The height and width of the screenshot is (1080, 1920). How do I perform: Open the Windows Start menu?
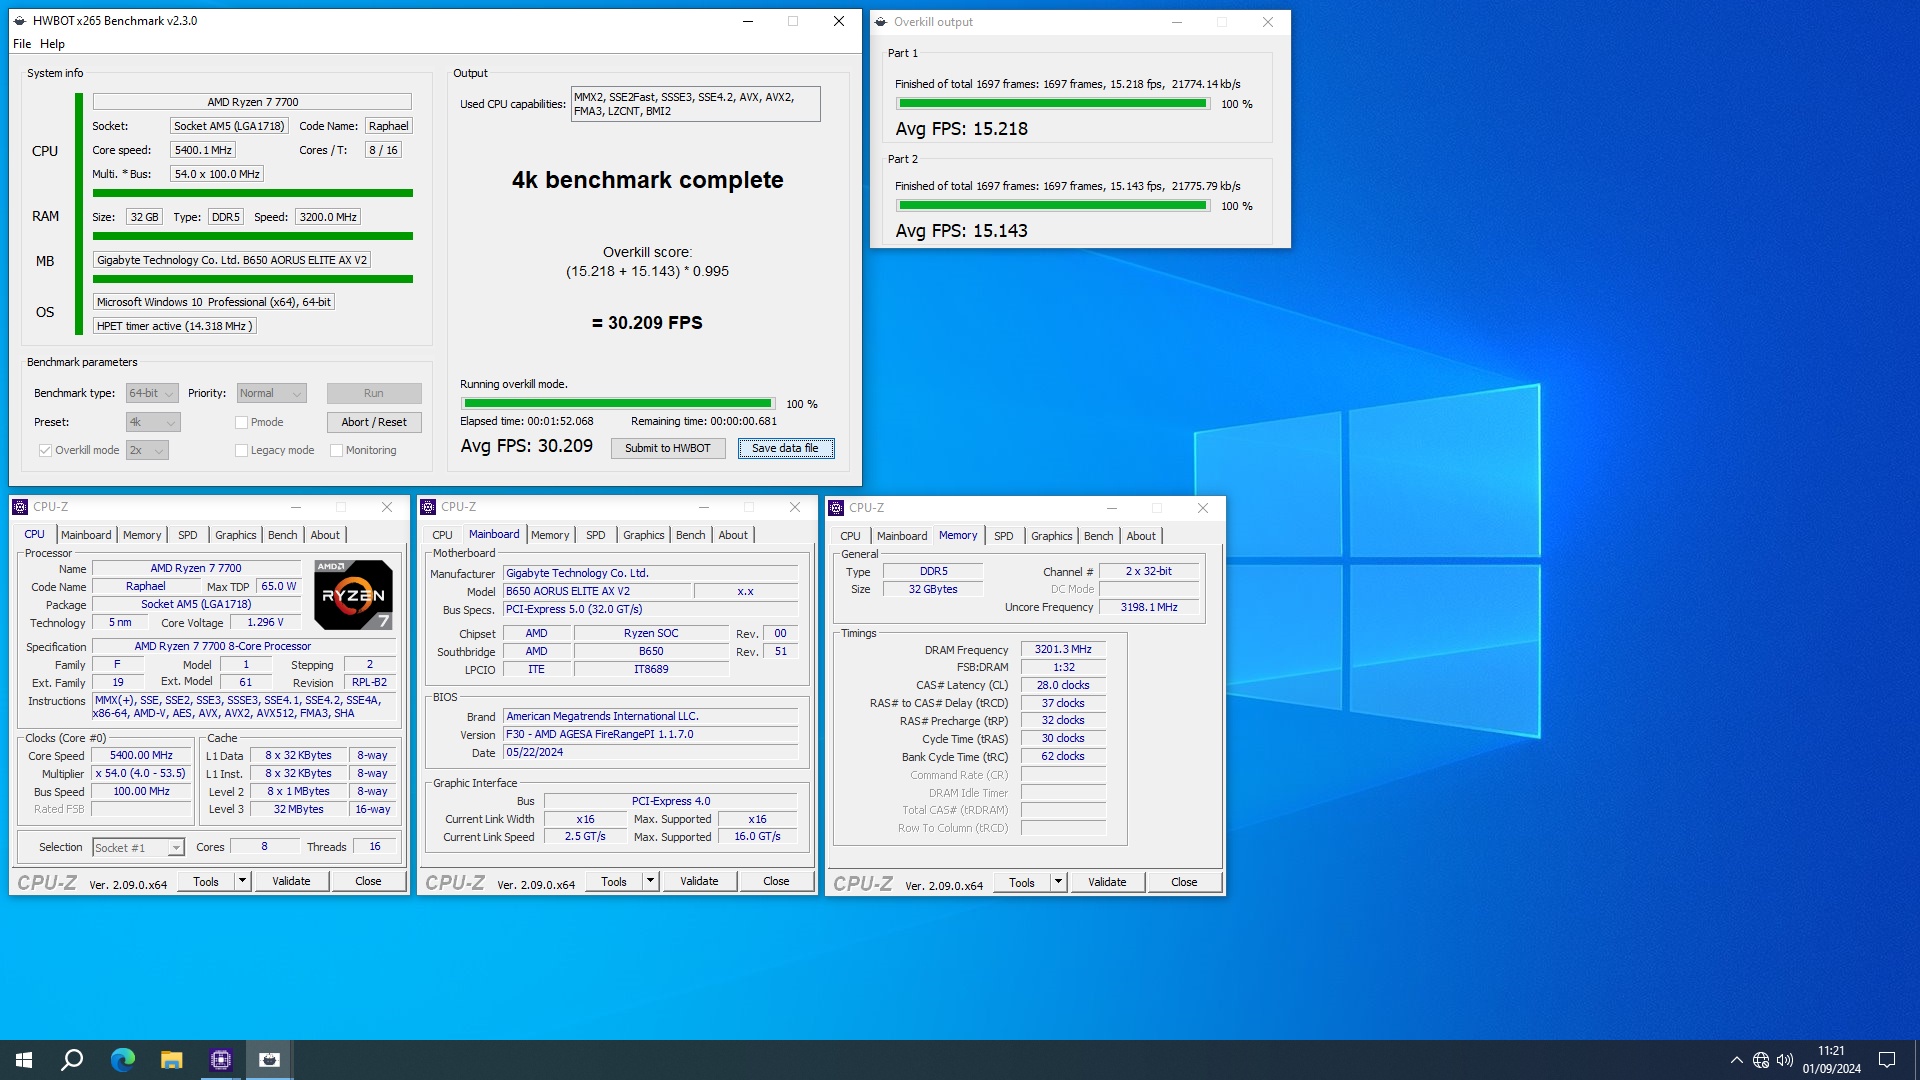click(x=24, y=1060)
